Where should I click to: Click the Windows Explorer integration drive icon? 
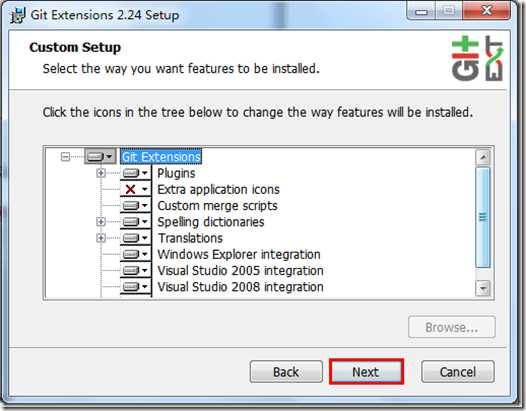(136, 254)
